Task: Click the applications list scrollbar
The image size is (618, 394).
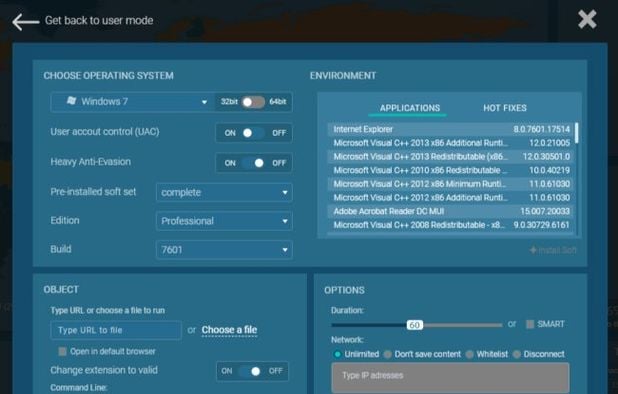Action: pyautogui.click(x=577, y=133)
